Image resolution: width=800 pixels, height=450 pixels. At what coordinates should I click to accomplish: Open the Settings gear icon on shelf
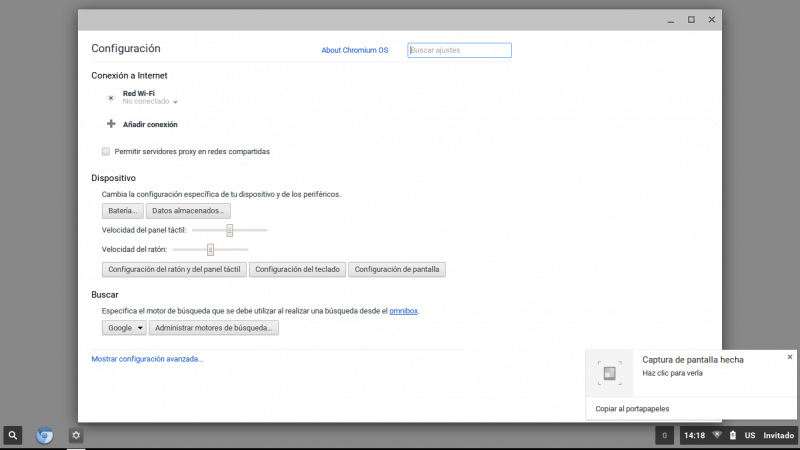76,435
